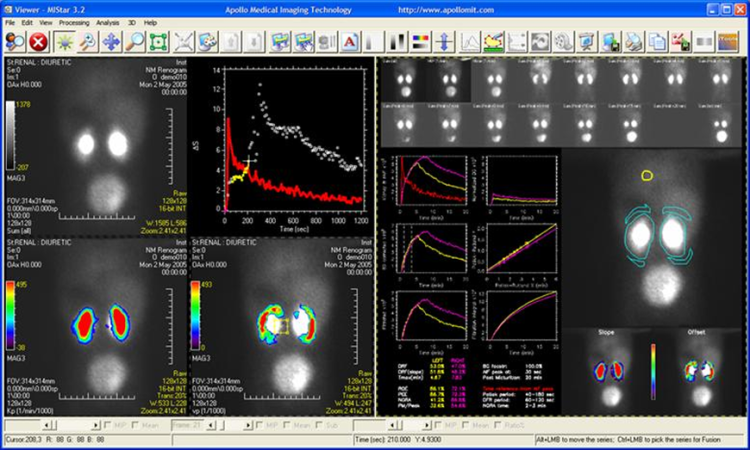Click the red X close-study toolbar icon
The width and height of the screenshot is (750, 450).
[x=39, y=41]
